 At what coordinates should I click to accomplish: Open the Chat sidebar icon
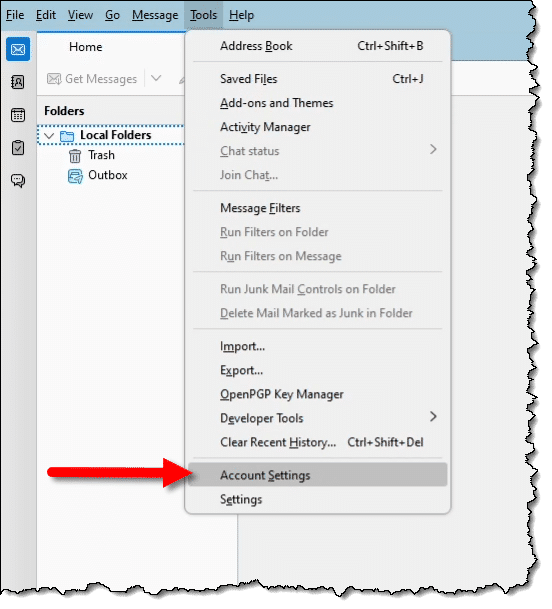point(18,181)
